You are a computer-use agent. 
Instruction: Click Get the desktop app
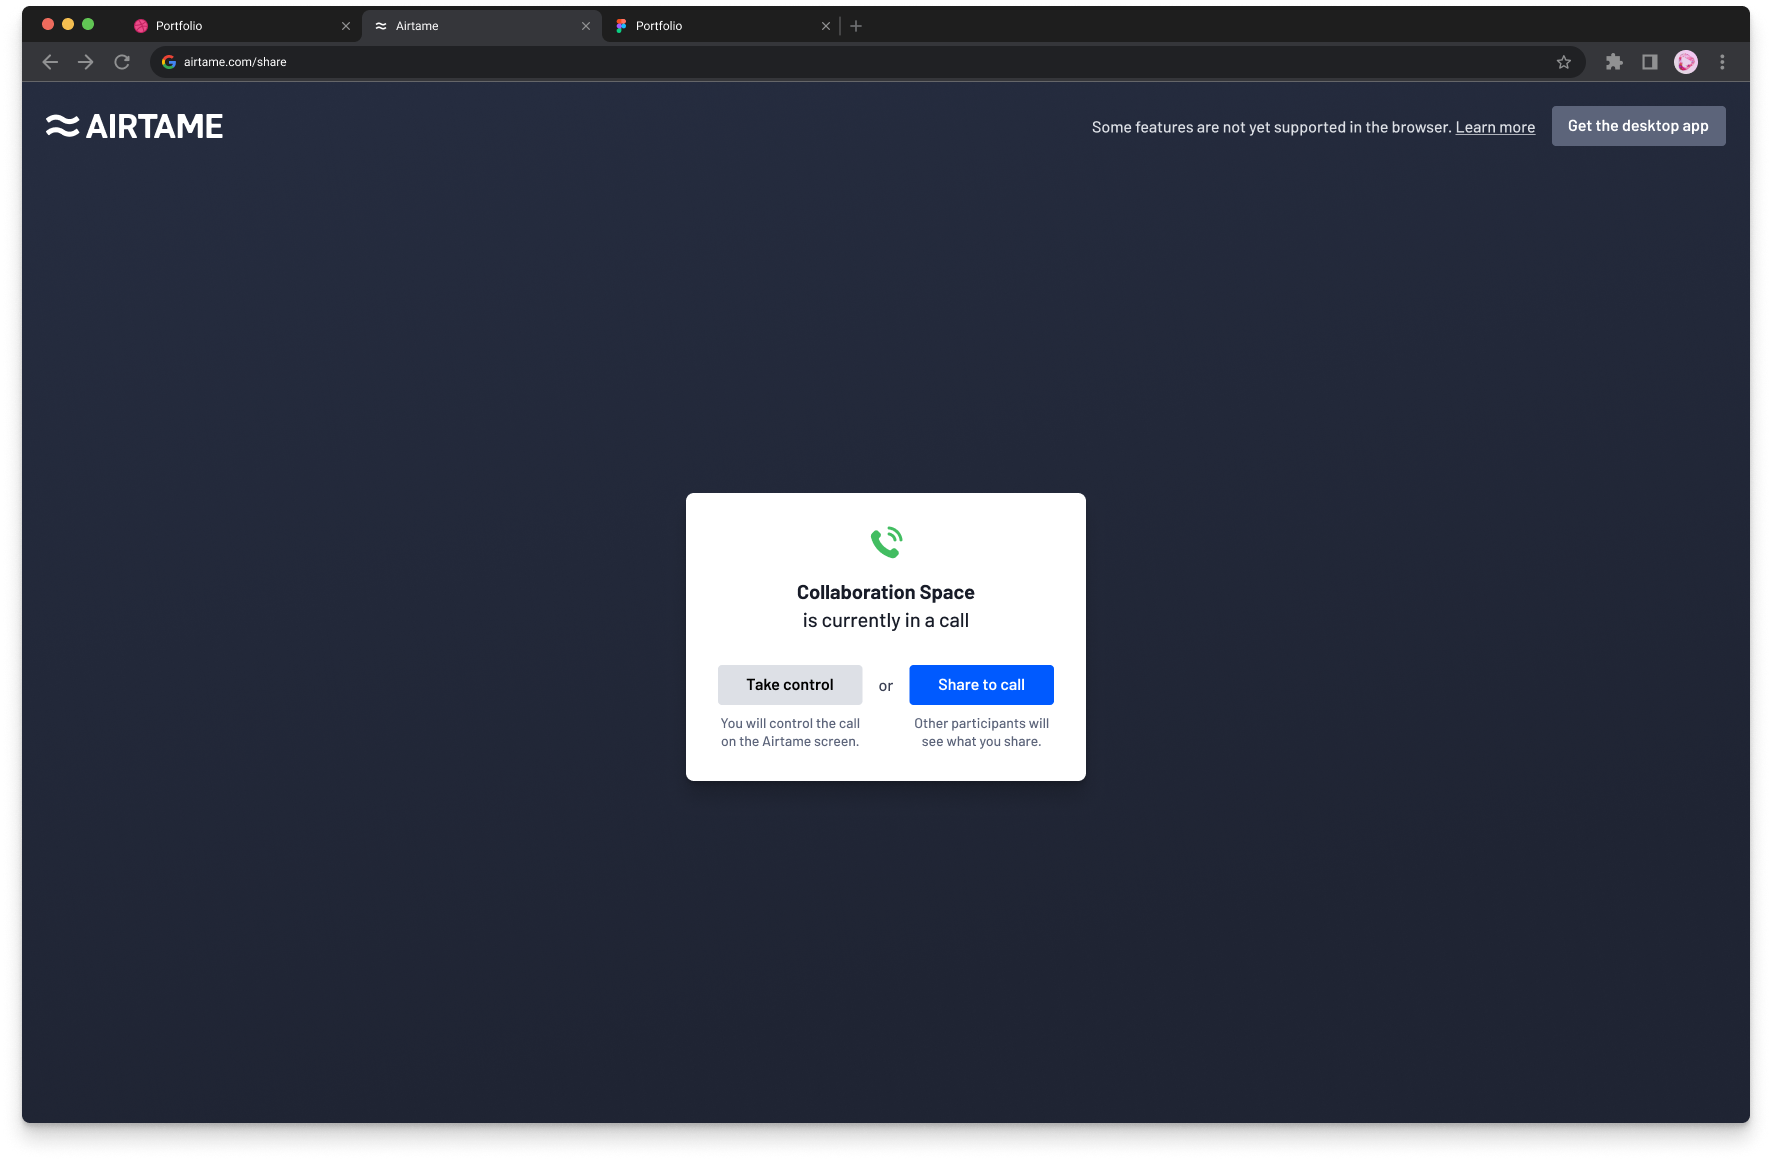(1638, 126)
